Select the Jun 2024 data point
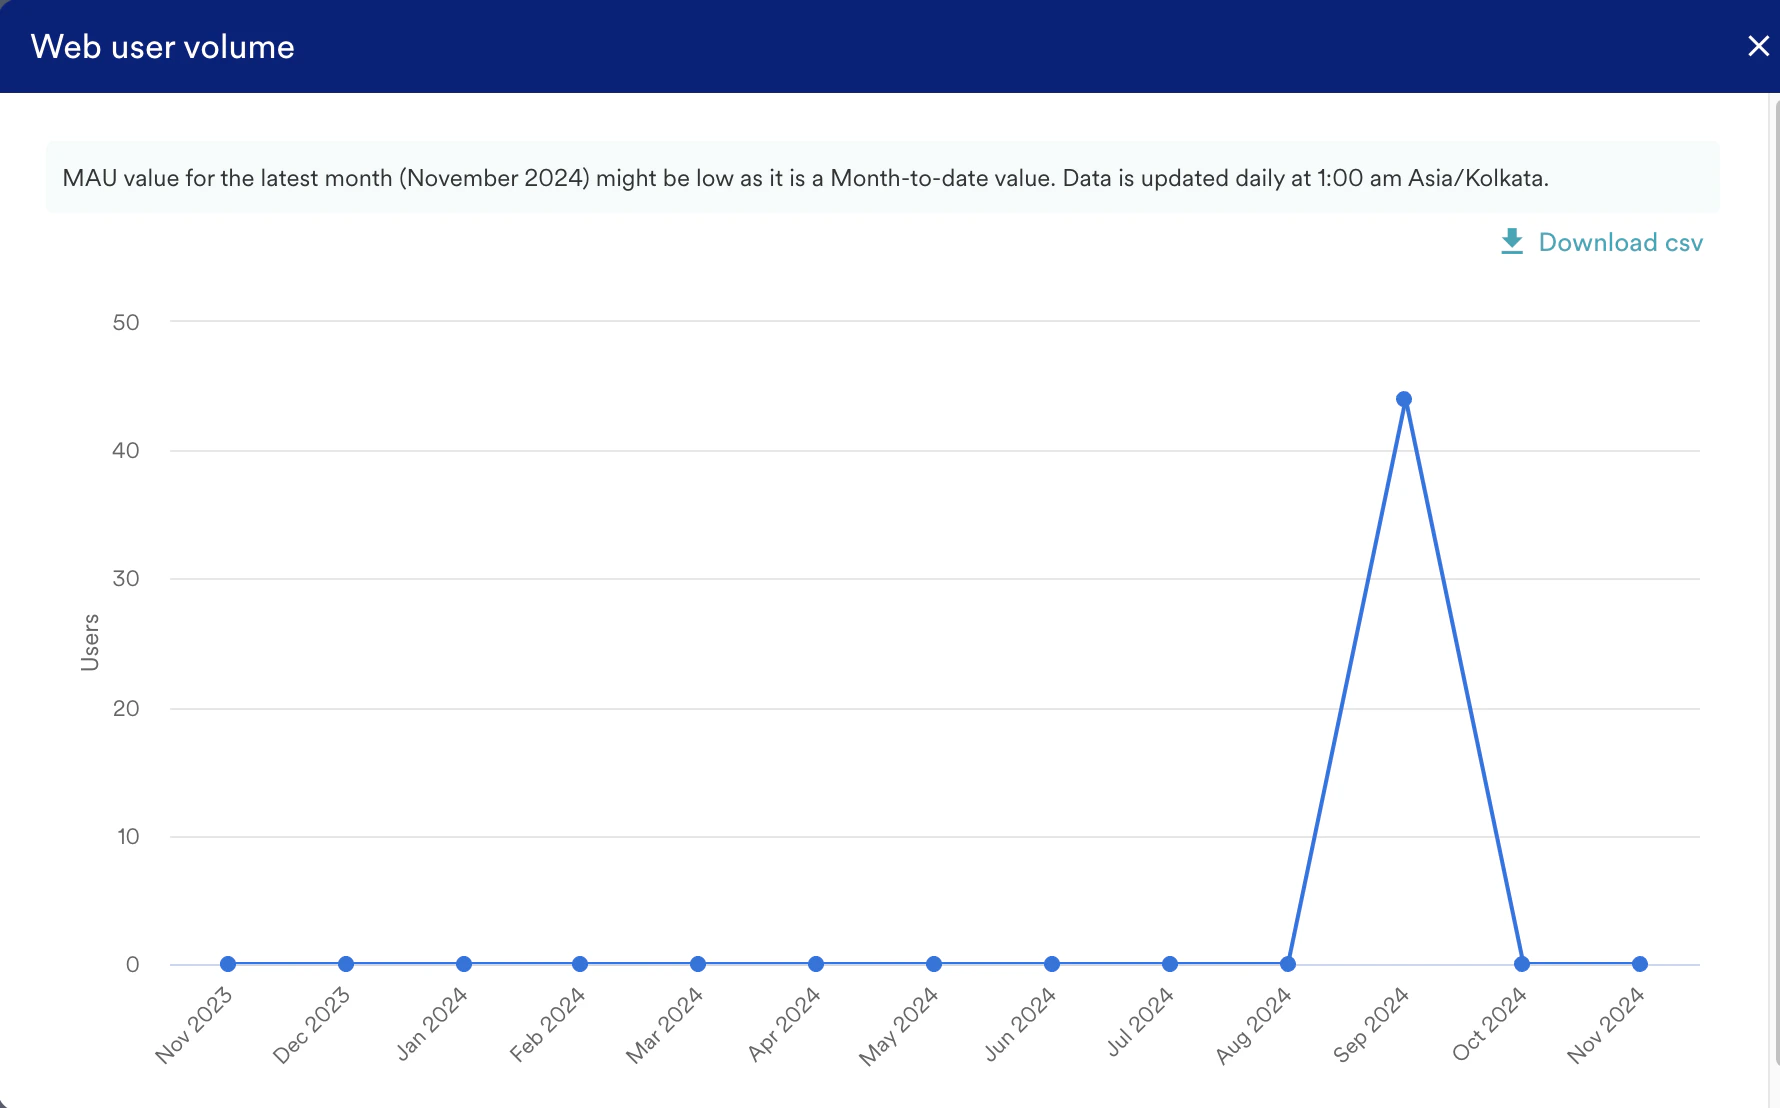The image size is (1780, 1108). point(1051,963)
